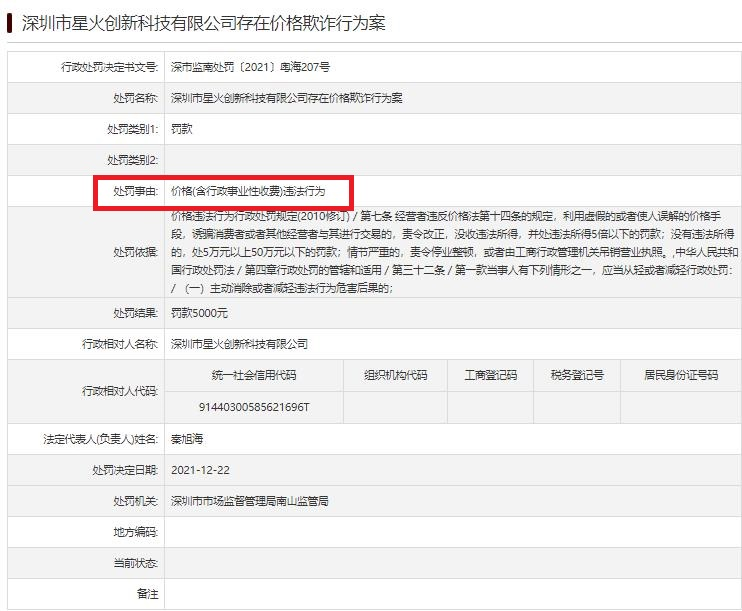Click the 处罚名称 value cell text

tap(286, 98)
